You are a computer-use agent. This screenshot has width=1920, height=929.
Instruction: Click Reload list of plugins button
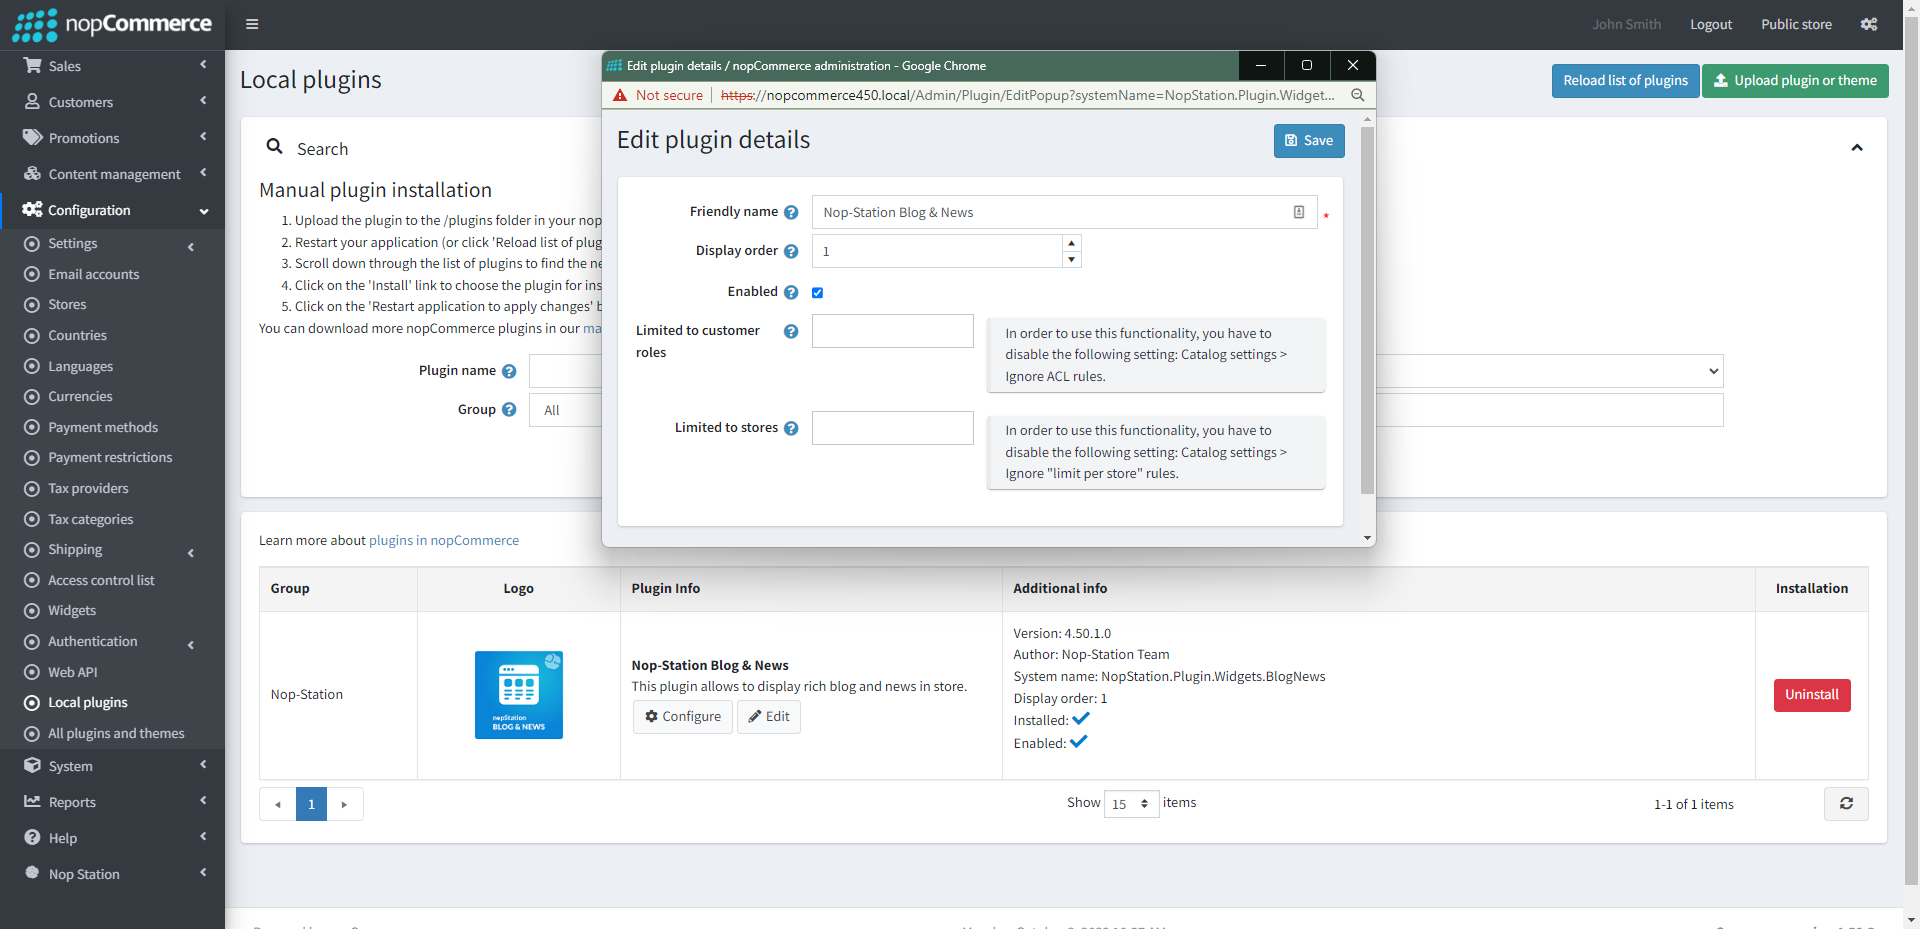(x=1625, y=81)
